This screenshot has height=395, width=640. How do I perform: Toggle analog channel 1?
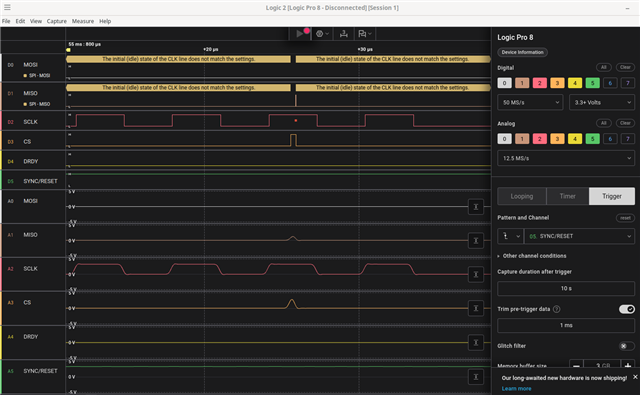point(522,139)
